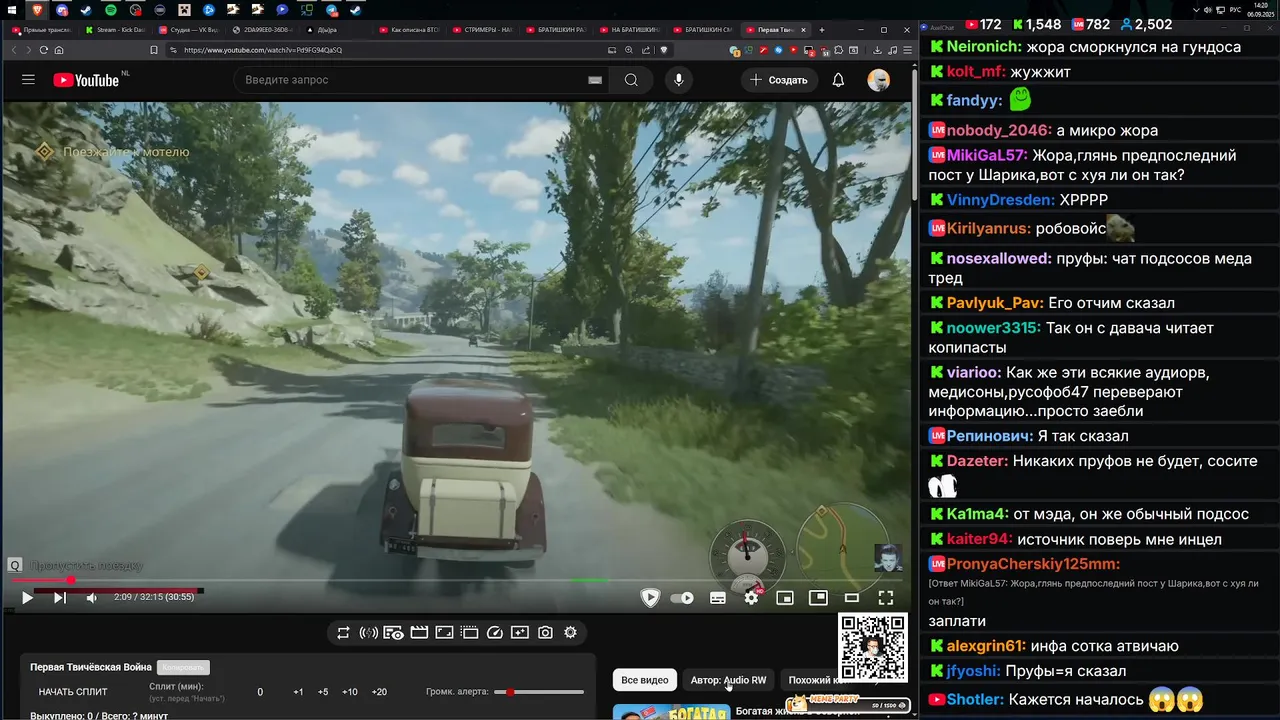This screenshot has width=1280, height=720.
Task: Click the resize player icon
Action: 444,633
